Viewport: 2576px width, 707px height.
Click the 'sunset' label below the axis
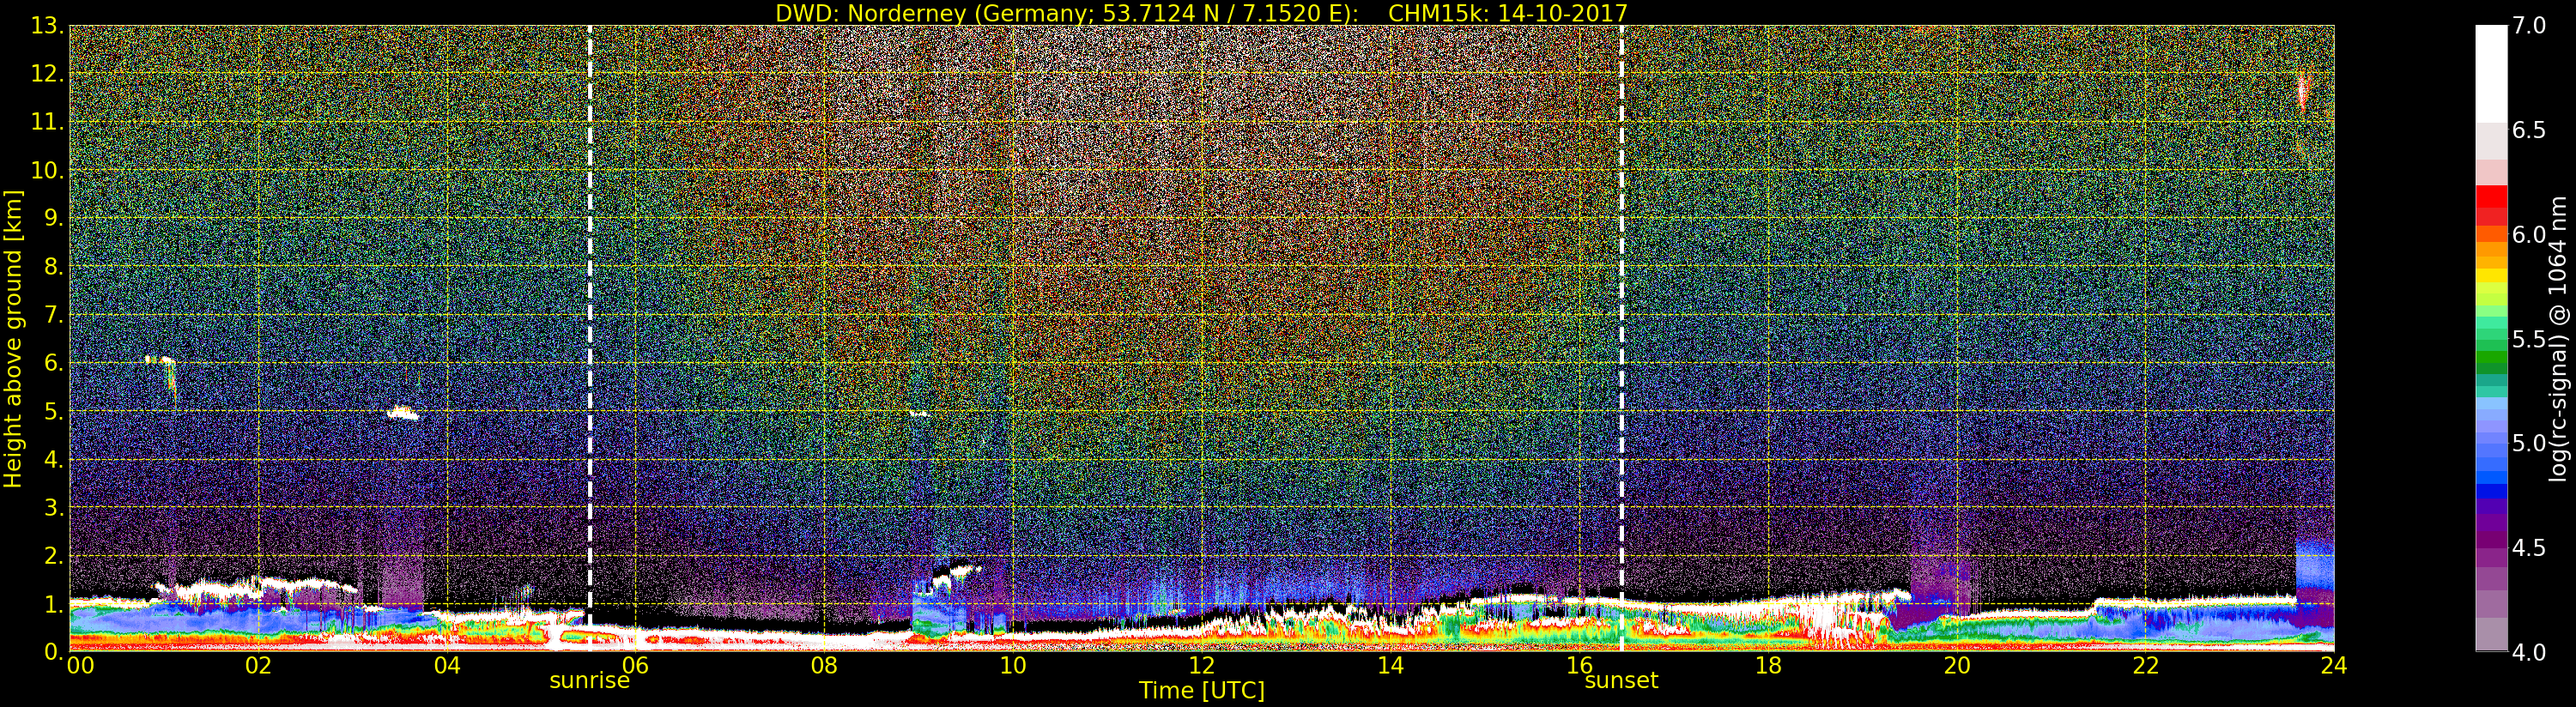pyautogui.click(x=1621, y=681)
